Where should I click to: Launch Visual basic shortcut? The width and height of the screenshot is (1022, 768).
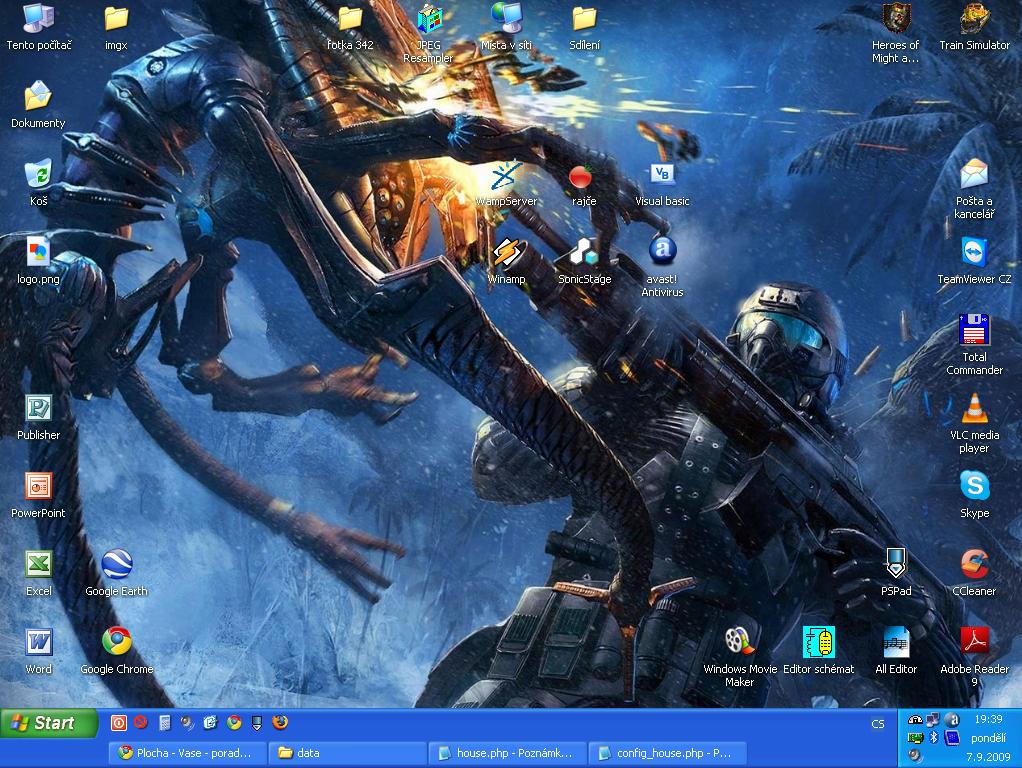(x=662, y=183)
